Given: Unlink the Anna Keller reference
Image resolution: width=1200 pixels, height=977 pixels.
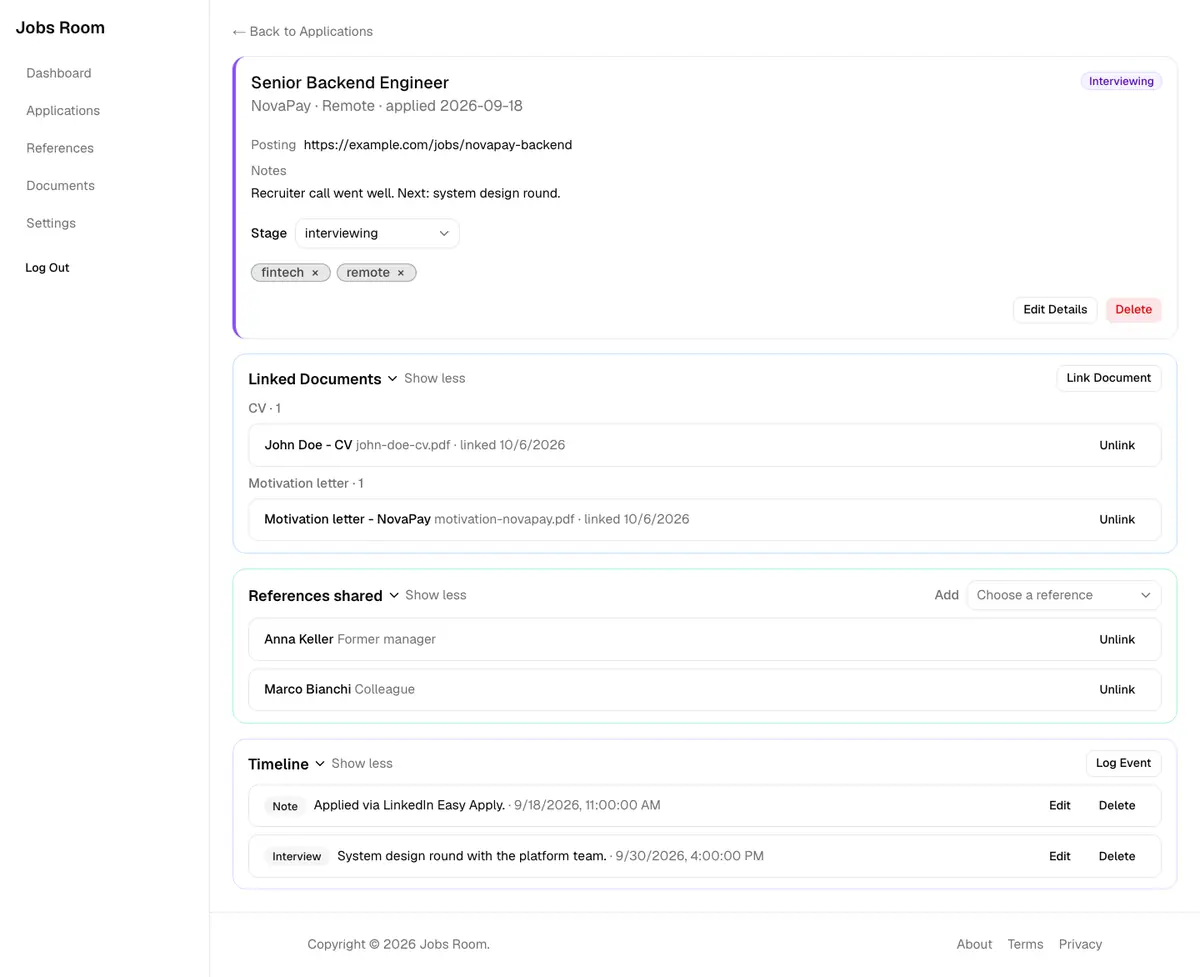Looking at the screenshot, I should click(x=1117, y=639).
